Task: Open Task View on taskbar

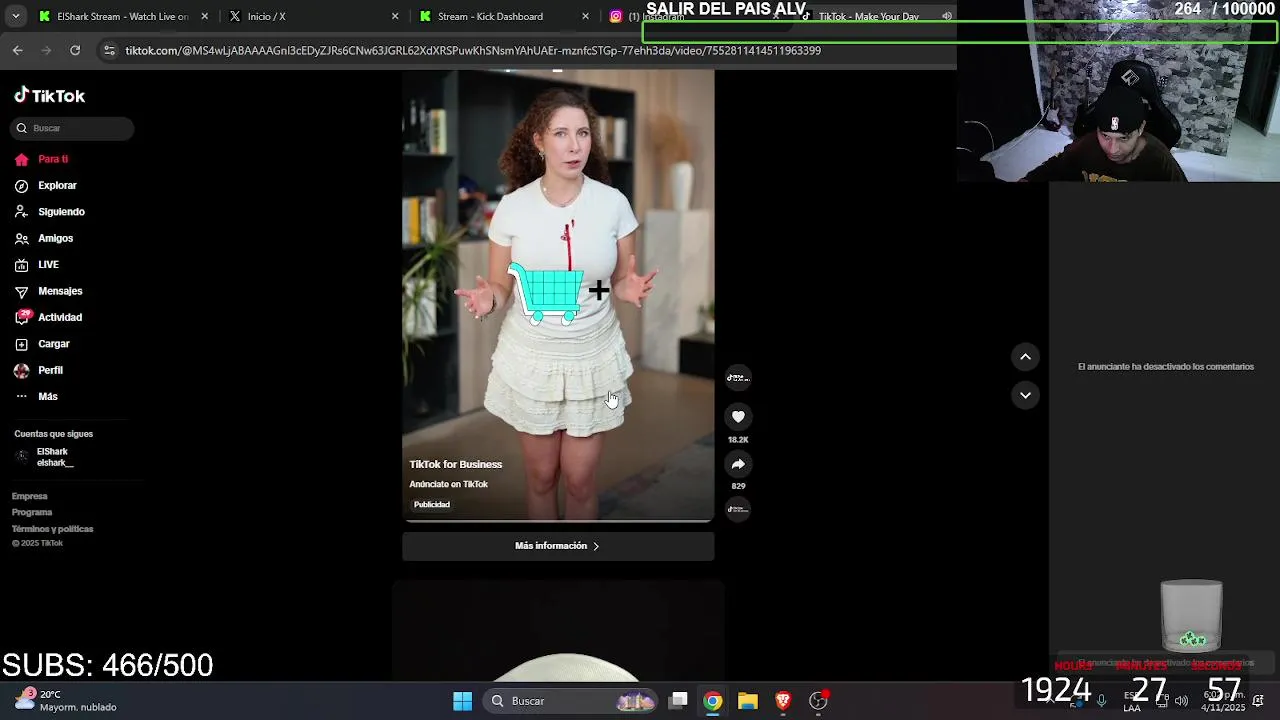Action: 678,701
